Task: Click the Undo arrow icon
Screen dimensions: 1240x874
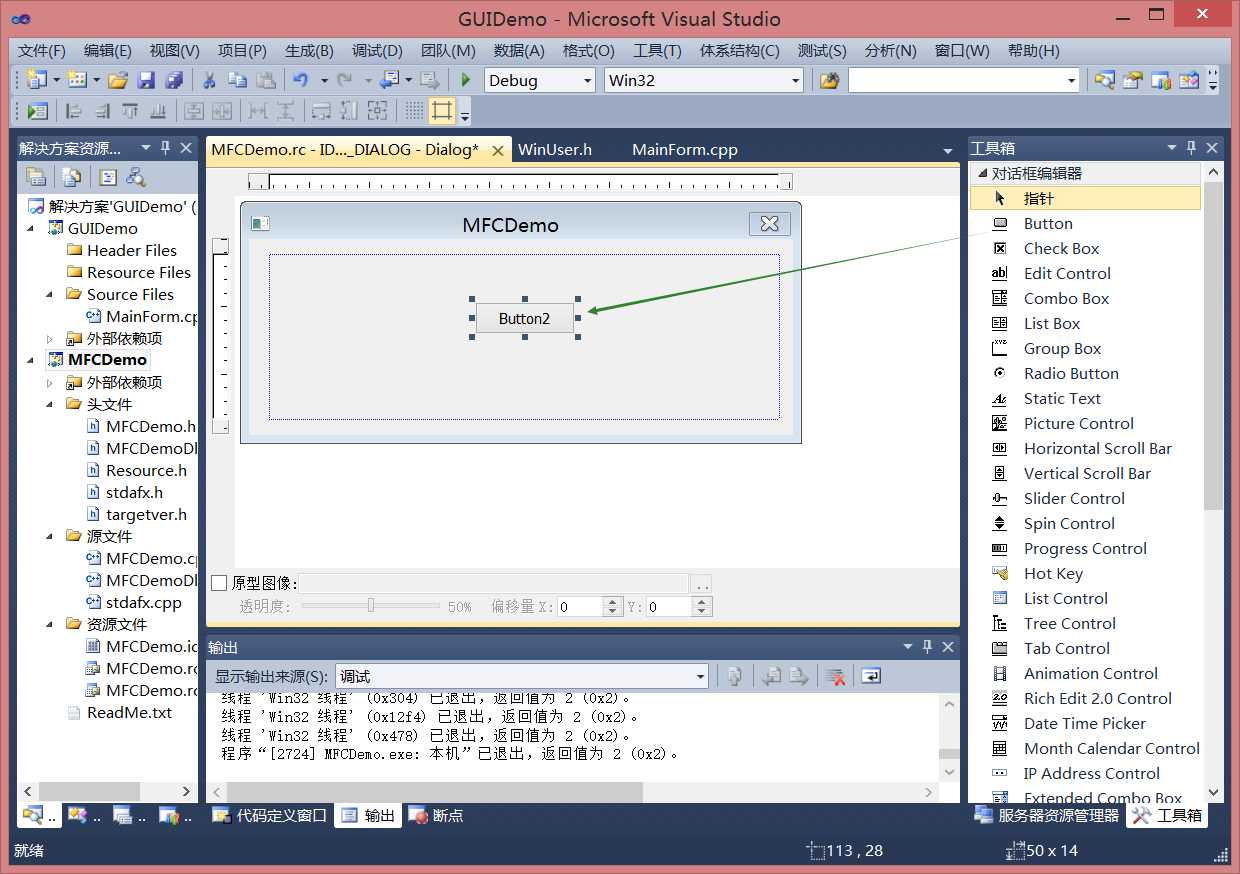Action: 299,80
